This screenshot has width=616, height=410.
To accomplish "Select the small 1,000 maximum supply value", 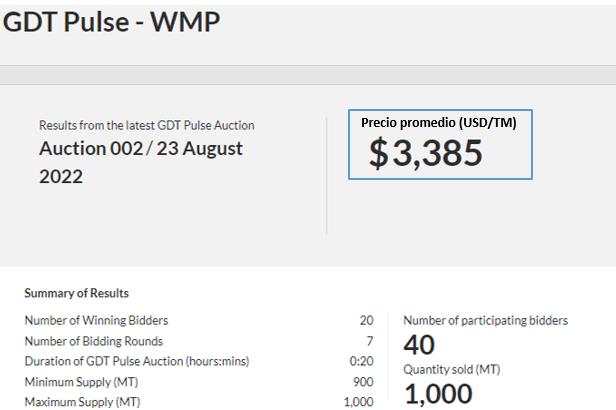I will pos(358,402).
